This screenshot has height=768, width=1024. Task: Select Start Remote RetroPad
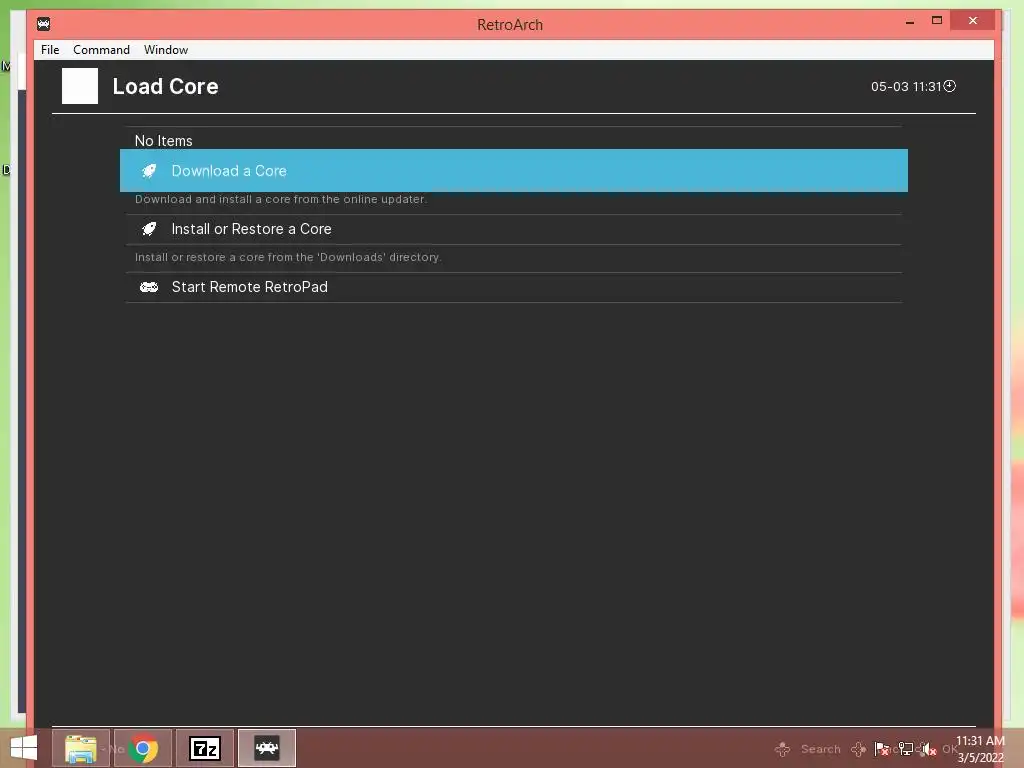pyautogui.click(x=513, y=287)
